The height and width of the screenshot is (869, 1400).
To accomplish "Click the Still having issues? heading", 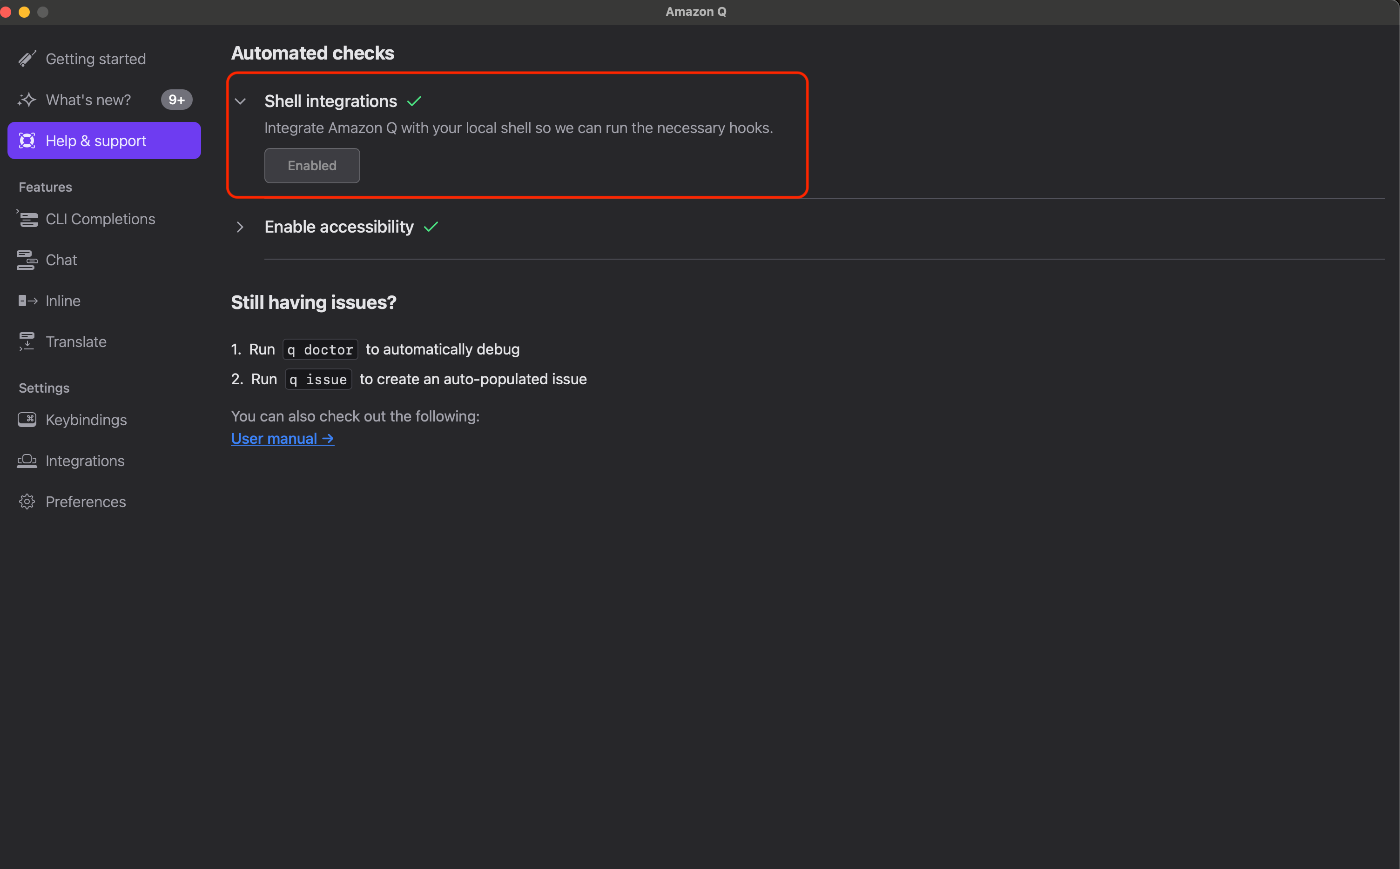I will 314,302.
